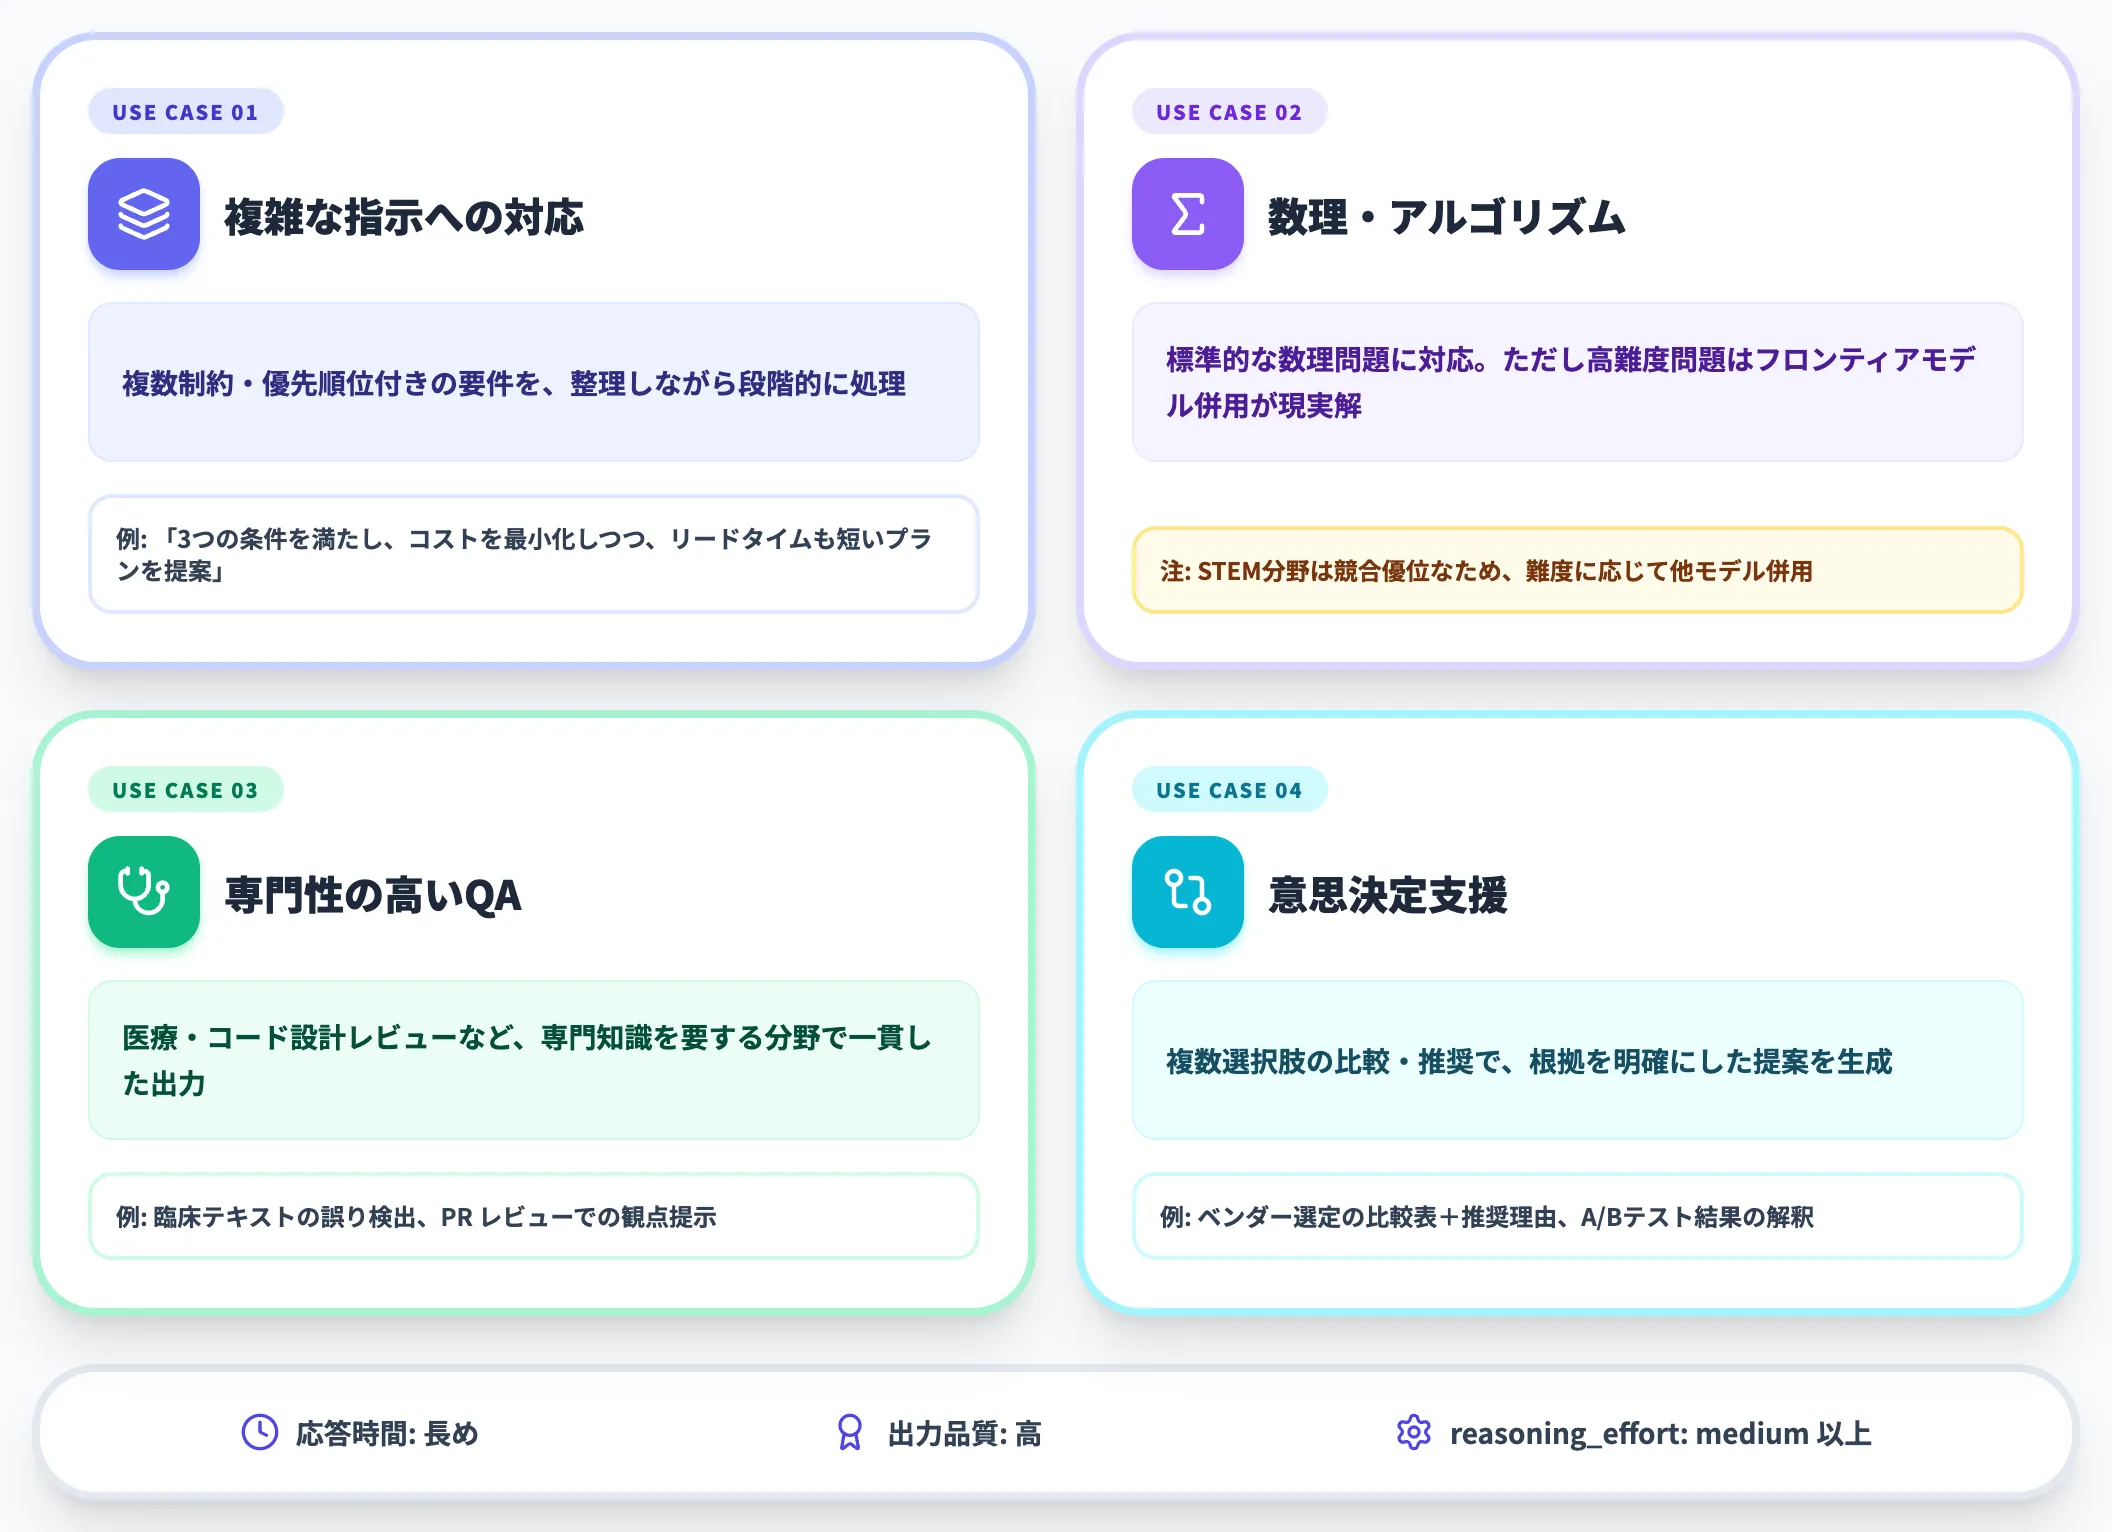Click the 出力品質: 高 label
This screenshot has width=2112, height=1532.
pyautogui.click(x=965, y=1433)
